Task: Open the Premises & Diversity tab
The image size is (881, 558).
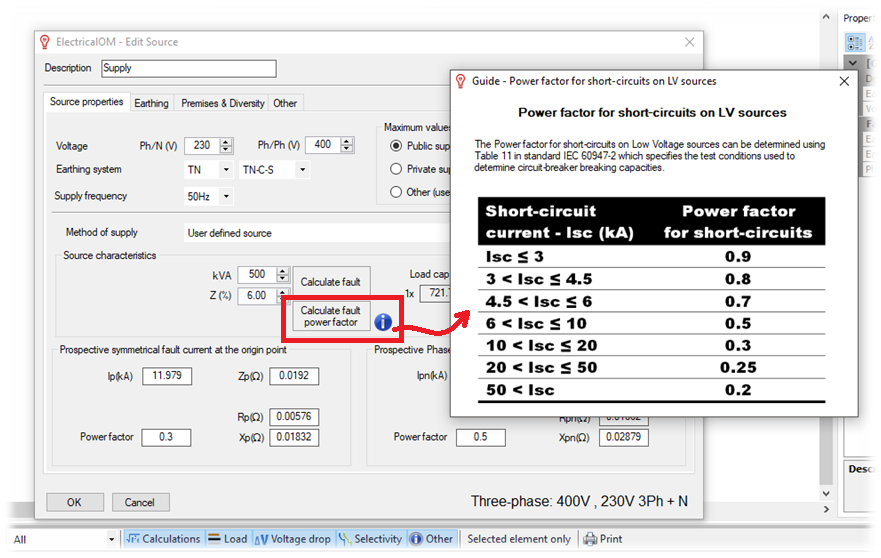Action: point(222,103)
